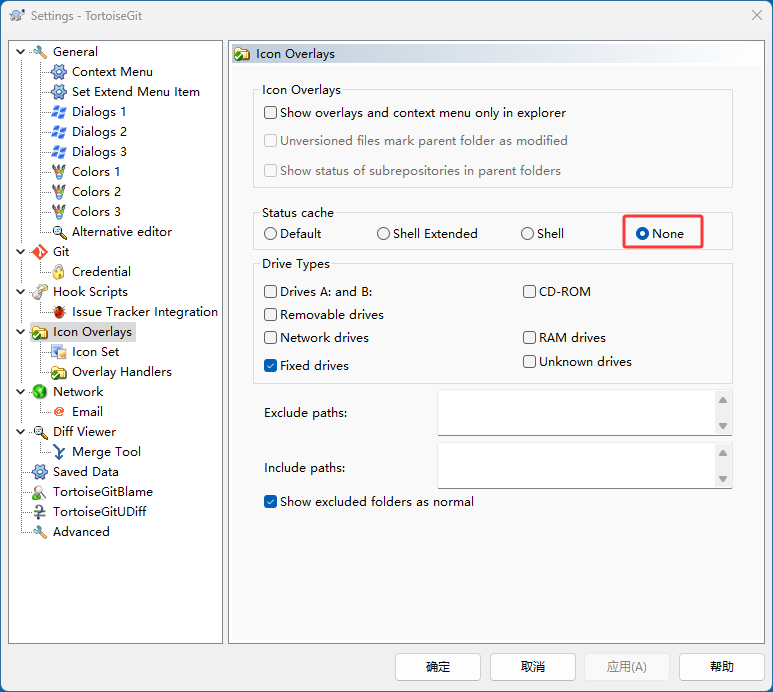Click the TortoiseGitBlame icon

pos(39,492)
